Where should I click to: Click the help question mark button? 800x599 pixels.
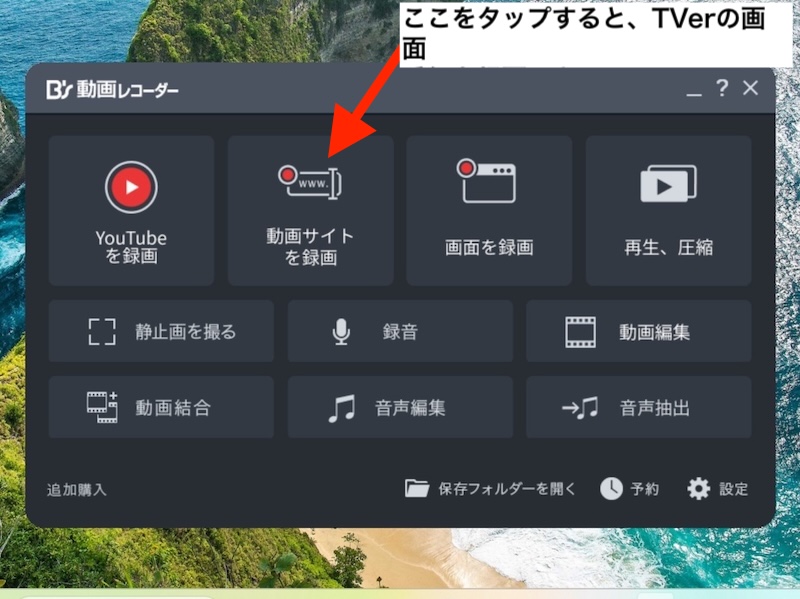pos(722,89)
